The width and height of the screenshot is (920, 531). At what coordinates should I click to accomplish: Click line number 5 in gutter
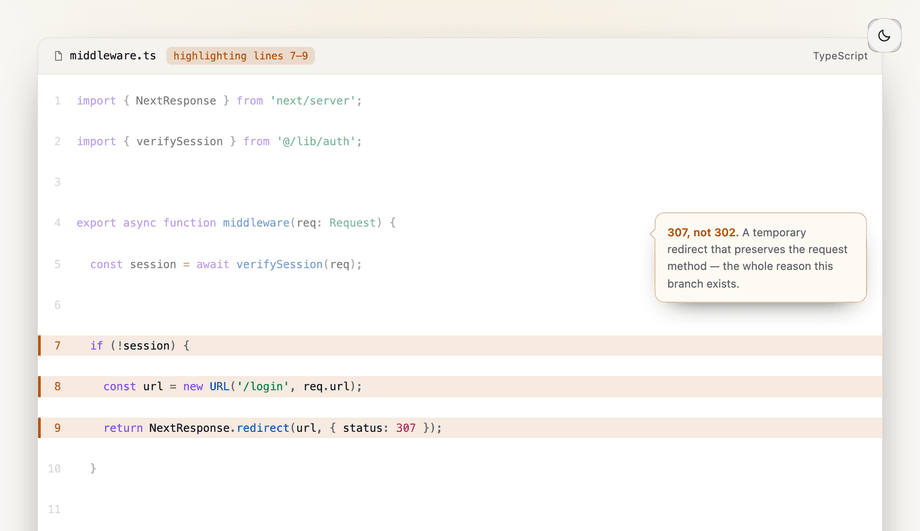58,264
